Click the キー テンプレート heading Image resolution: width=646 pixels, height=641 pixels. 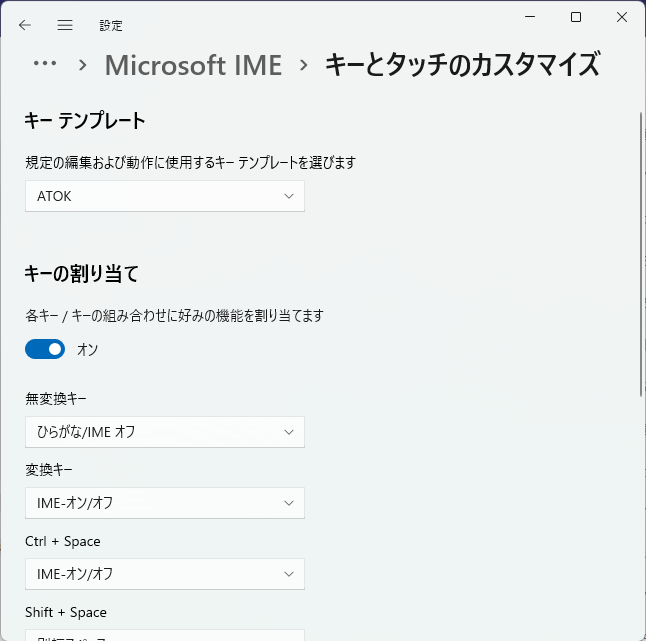pos(85,121)
